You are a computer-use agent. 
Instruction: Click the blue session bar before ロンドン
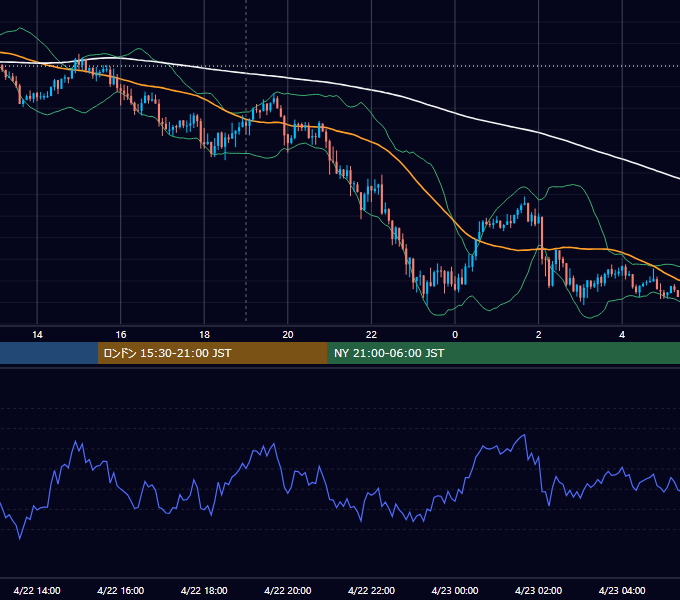49,353
